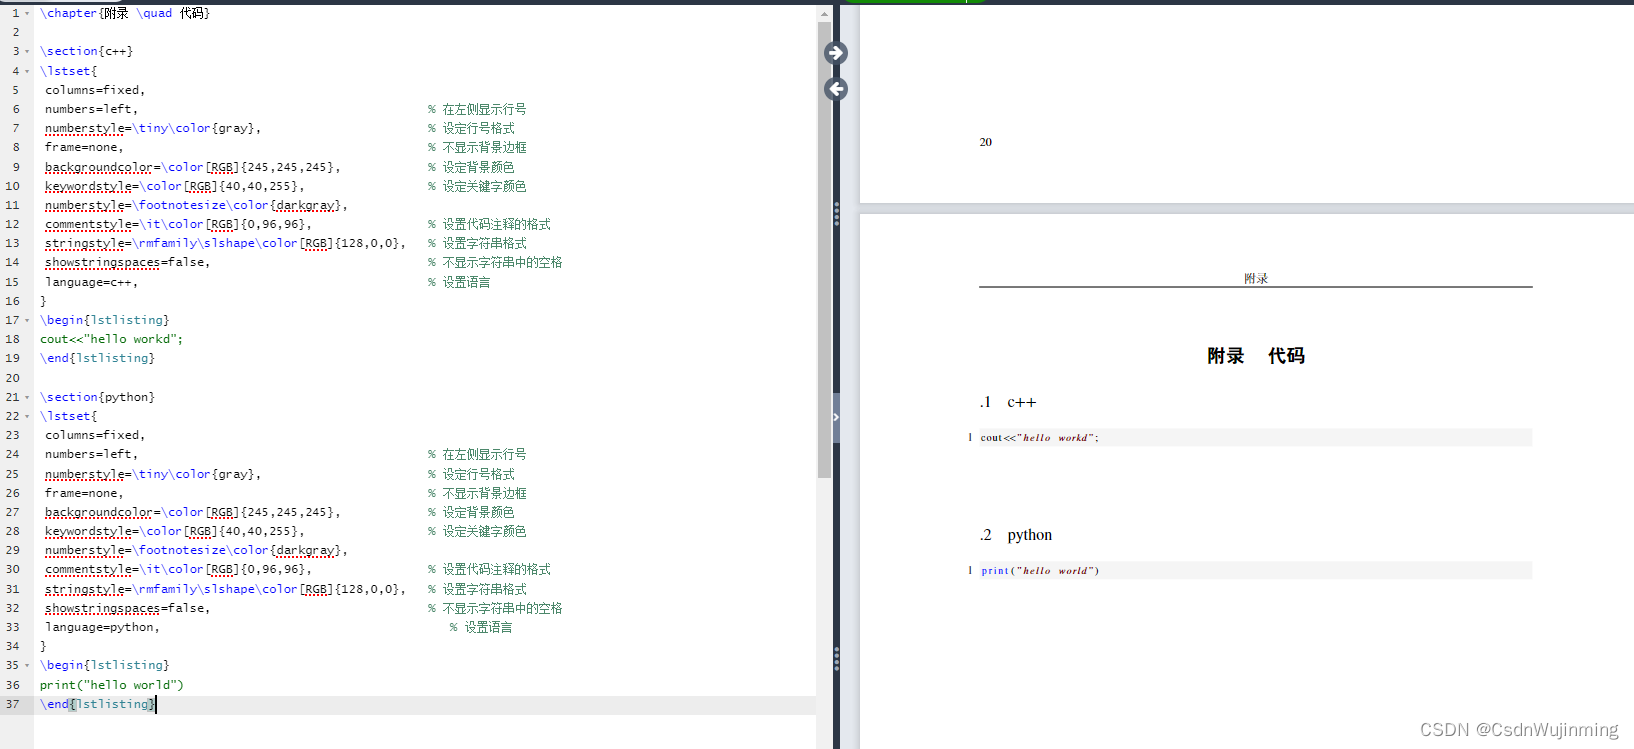This screenshot has height=749, width=1634.
Task: Click the \section{python} source line
Action: pyautogui.click(x=97, y=397)
